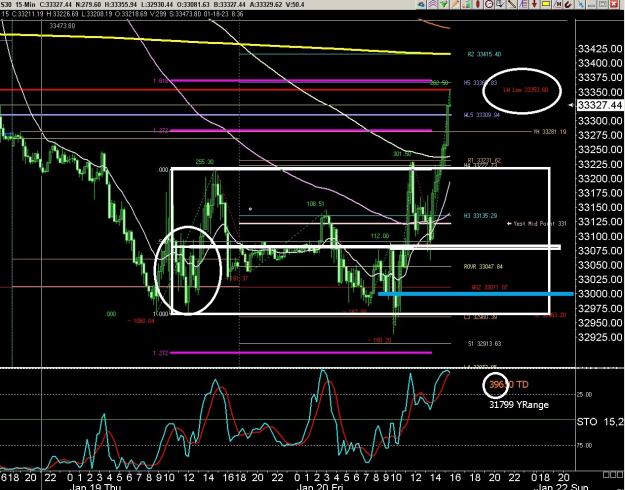Click the Yest Mid Point label

click(537, 224)
